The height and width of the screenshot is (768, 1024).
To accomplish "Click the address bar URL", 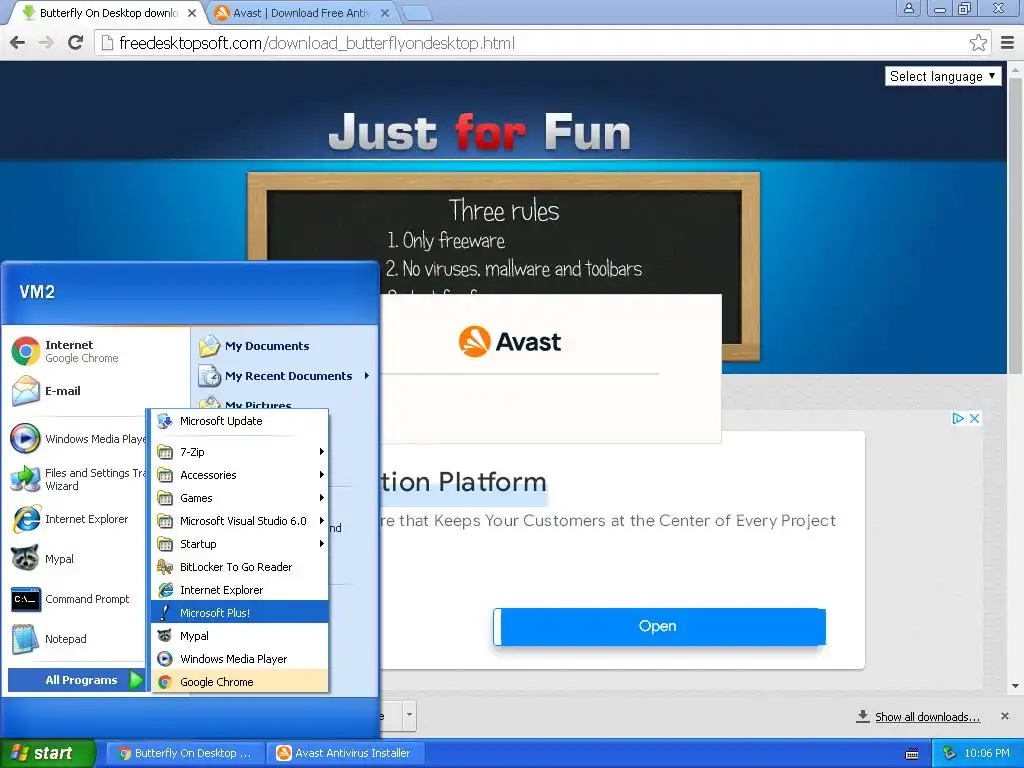I will (317, 43).
